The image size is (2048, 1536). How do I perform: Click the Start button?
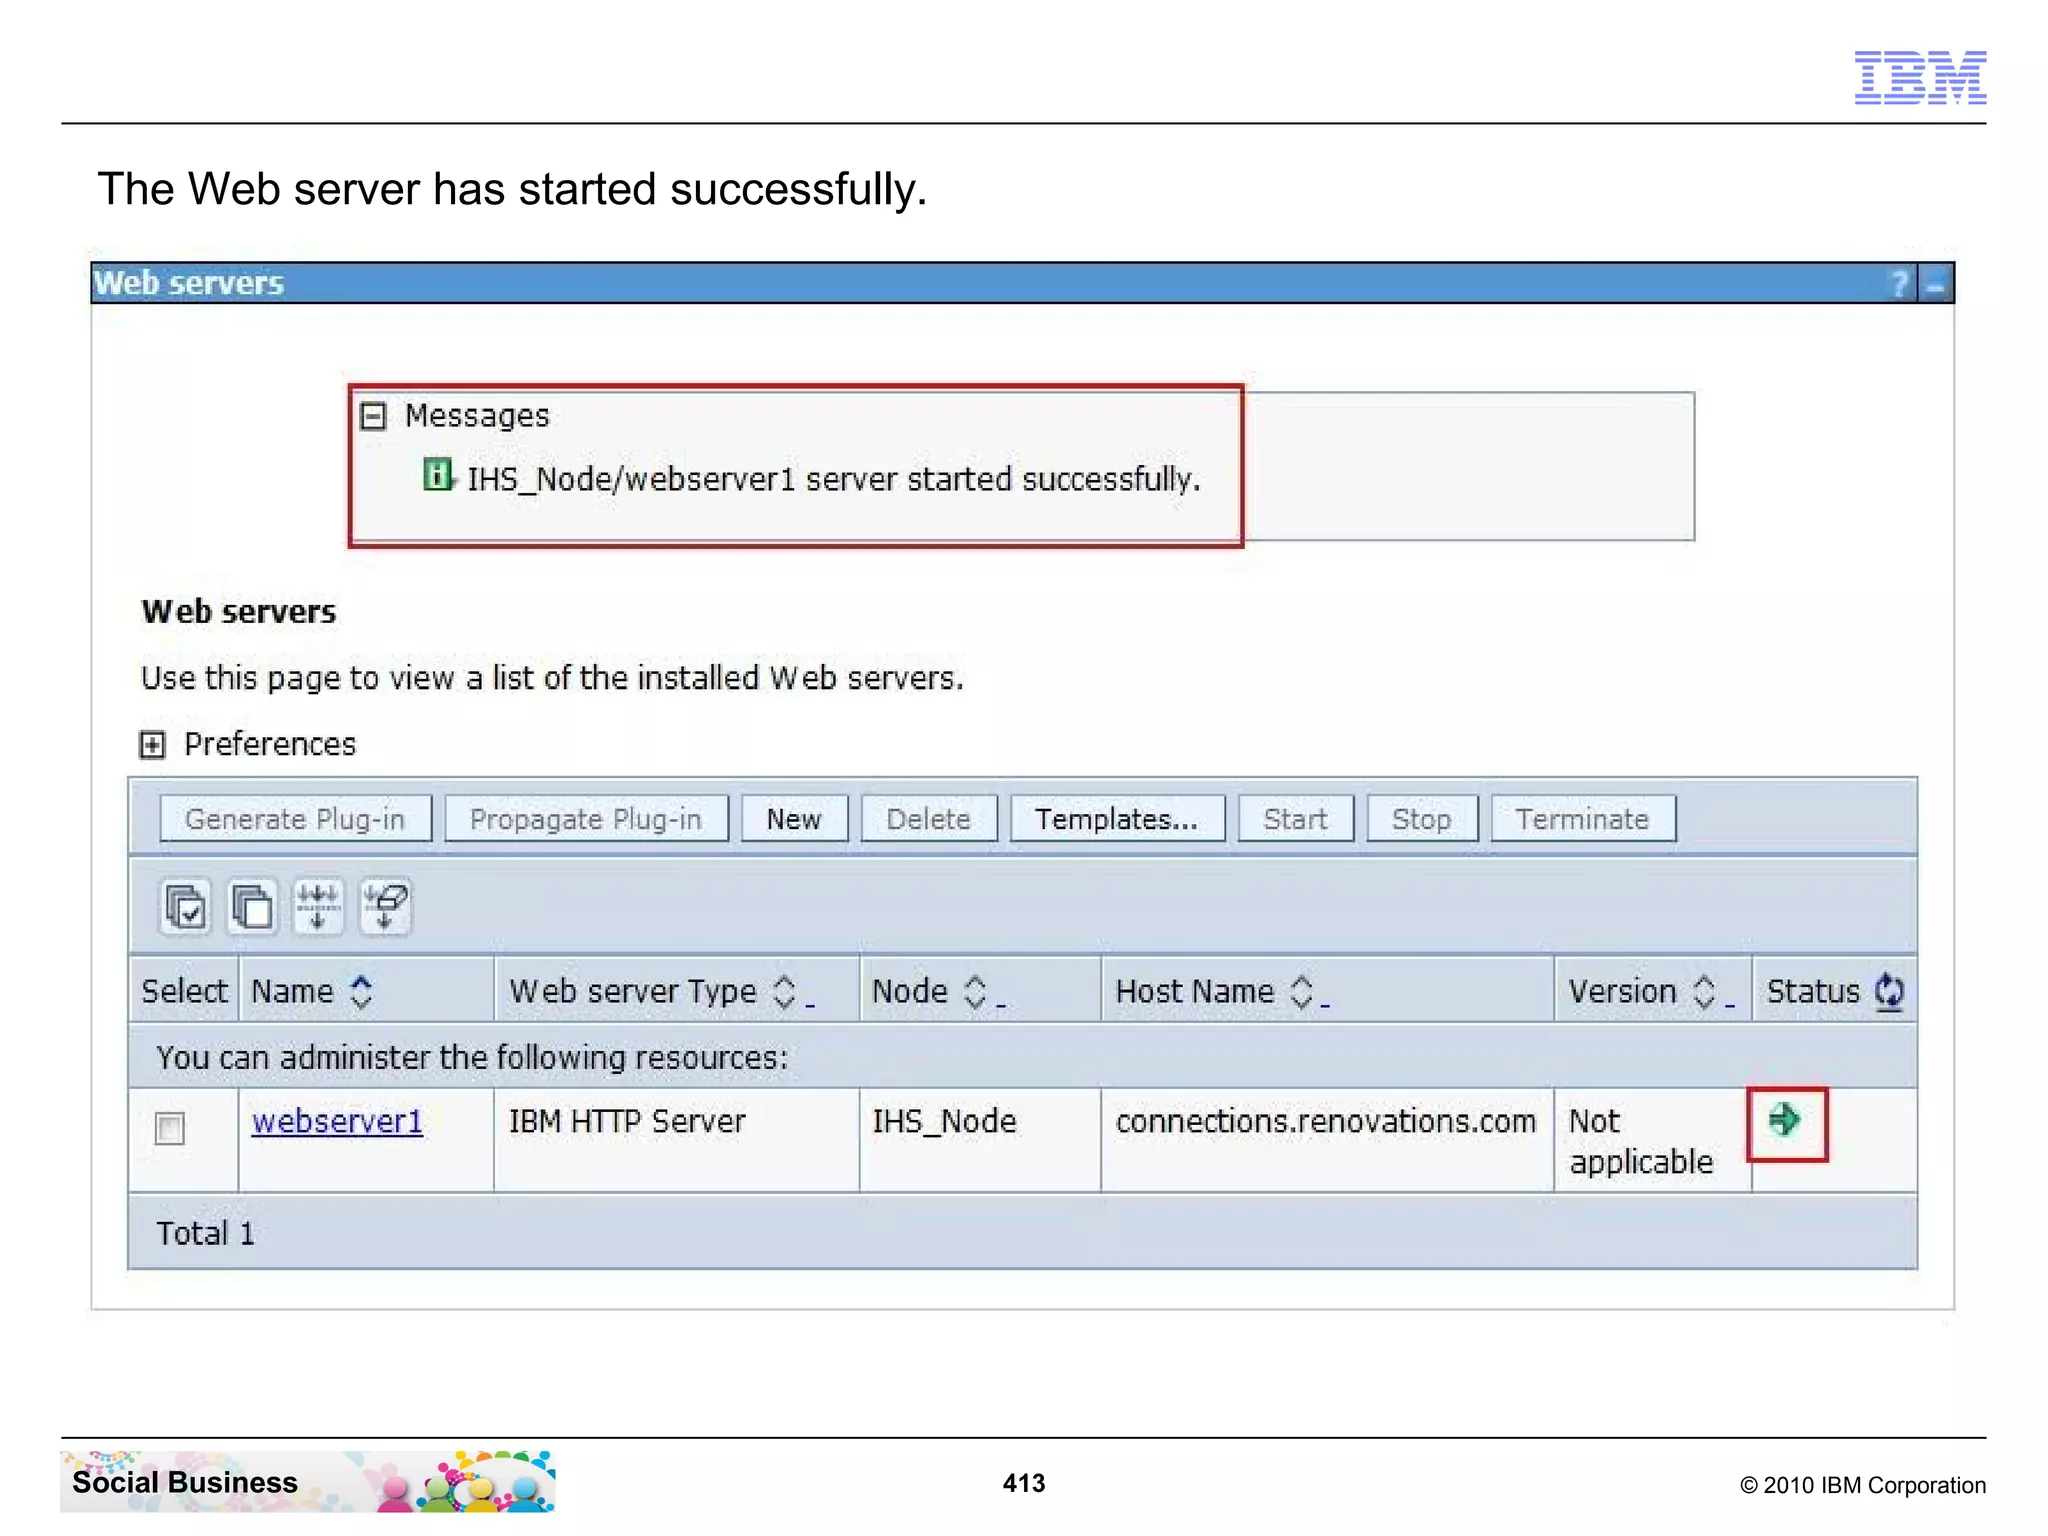click(1296, 819)
